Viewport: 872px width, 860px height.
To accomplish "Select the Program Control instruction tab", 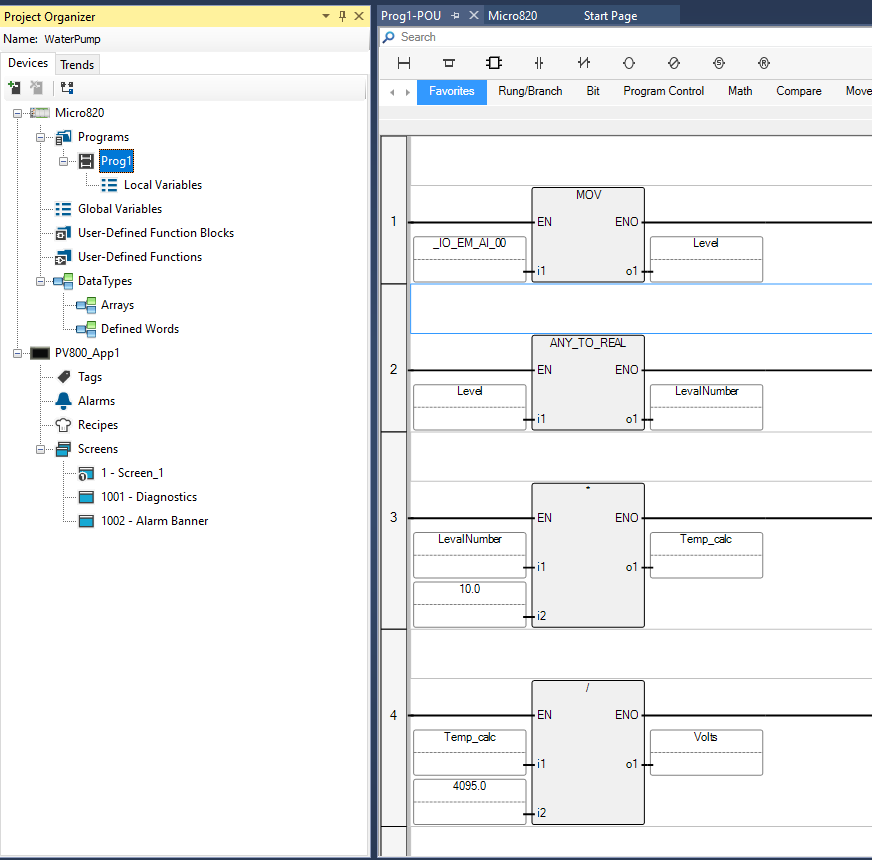I will 663,91.
